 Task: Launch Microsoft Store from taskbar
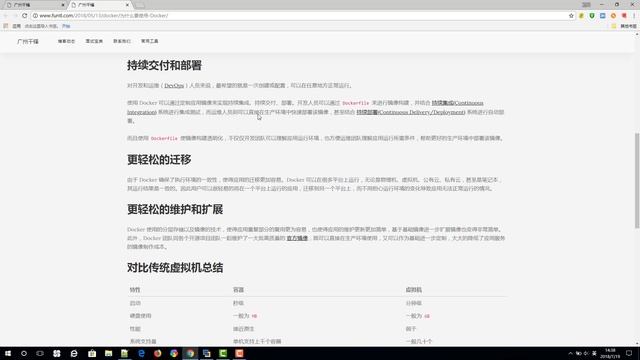92,353
